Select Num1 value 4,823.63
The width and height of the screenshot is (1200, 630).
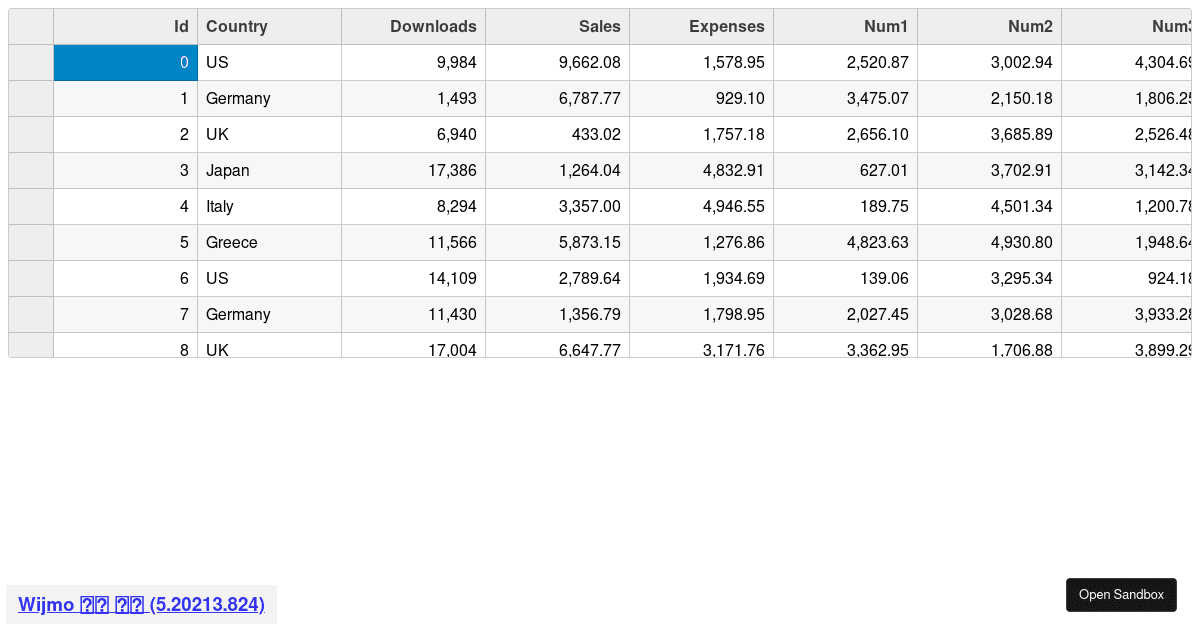click(845, 243)
